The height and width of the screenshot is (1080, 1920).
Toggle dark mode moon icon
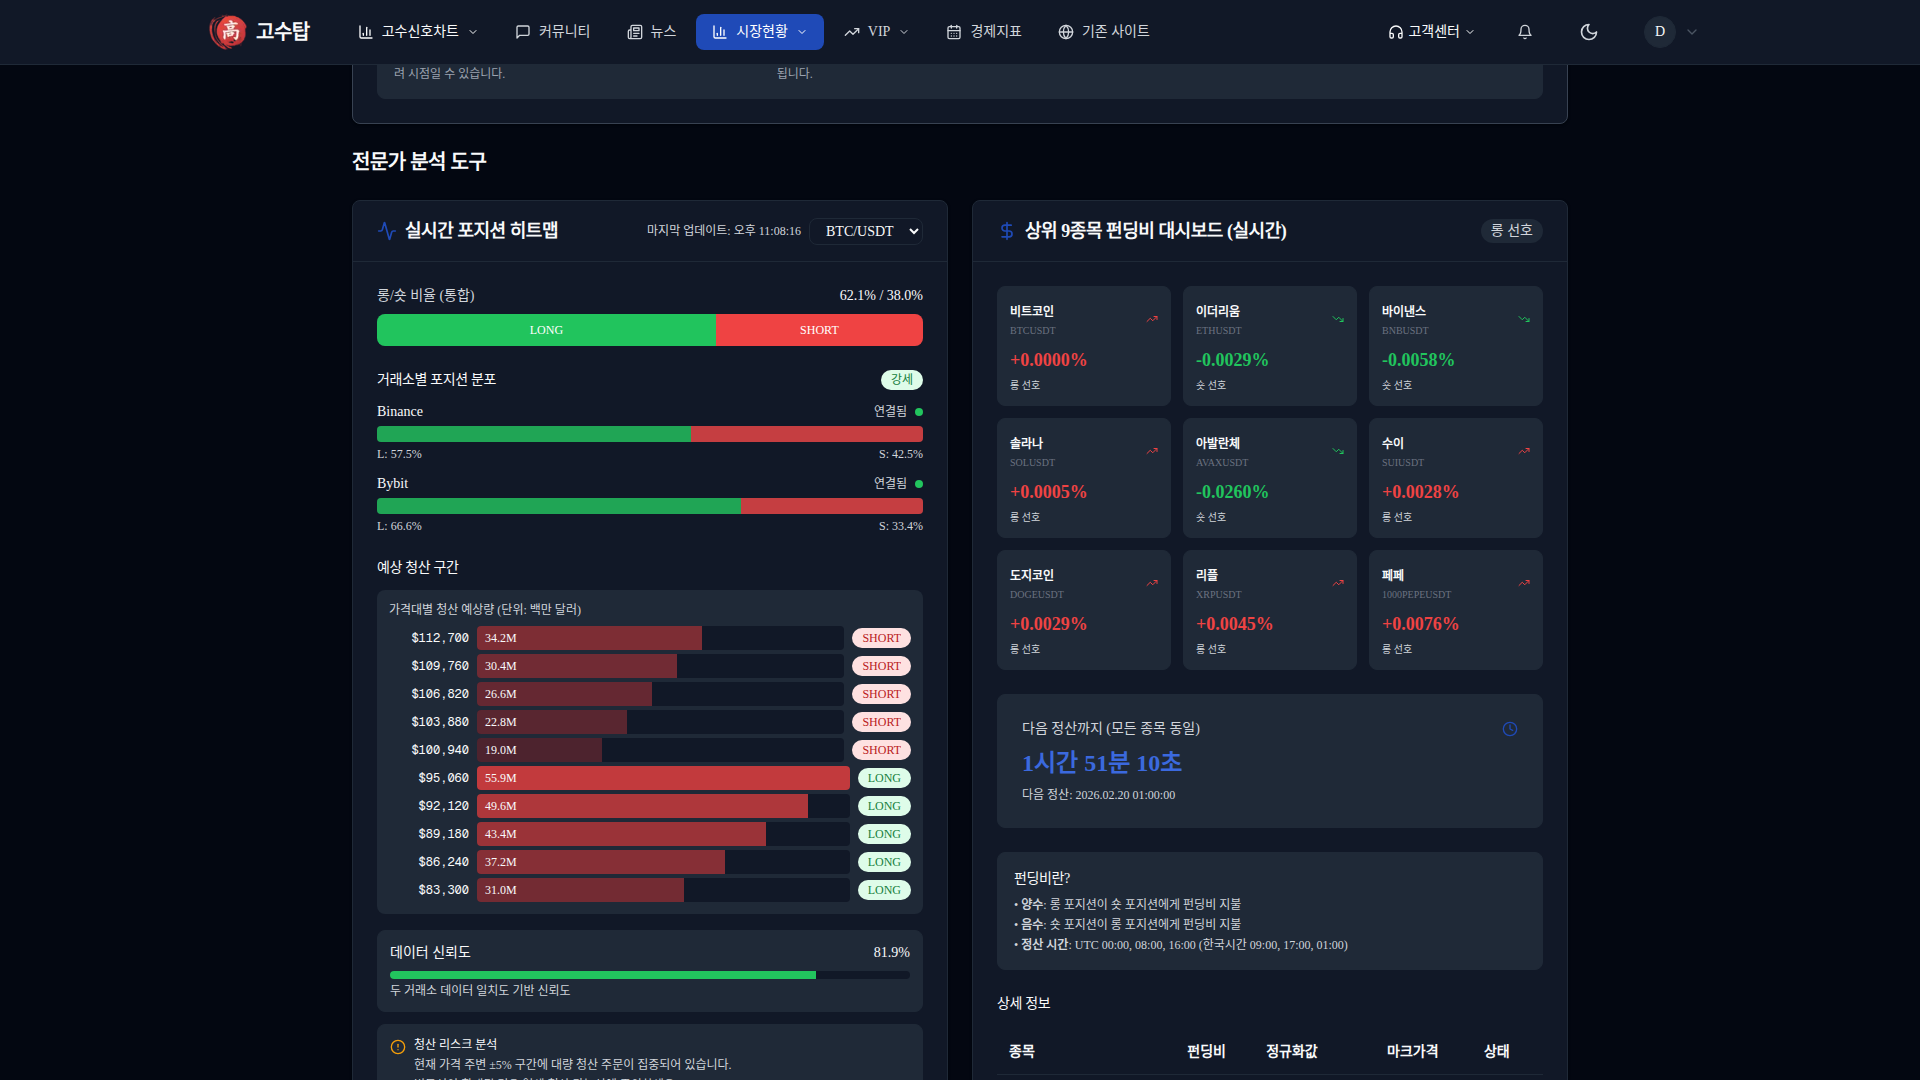tap(1588, 32)
